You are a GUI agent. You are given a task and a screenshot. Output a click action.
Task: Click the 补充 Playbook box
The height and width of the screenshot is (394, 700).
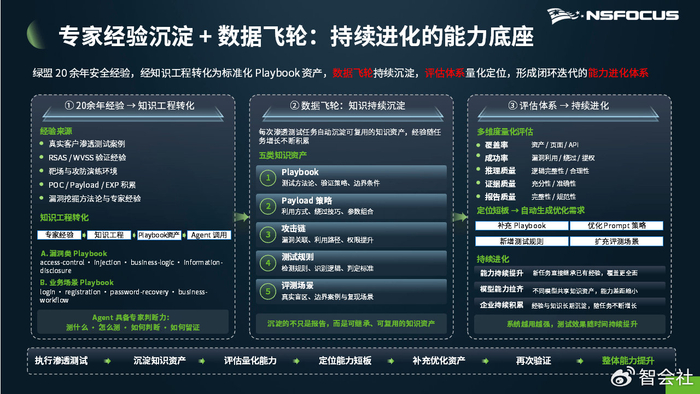coord(521,225)
